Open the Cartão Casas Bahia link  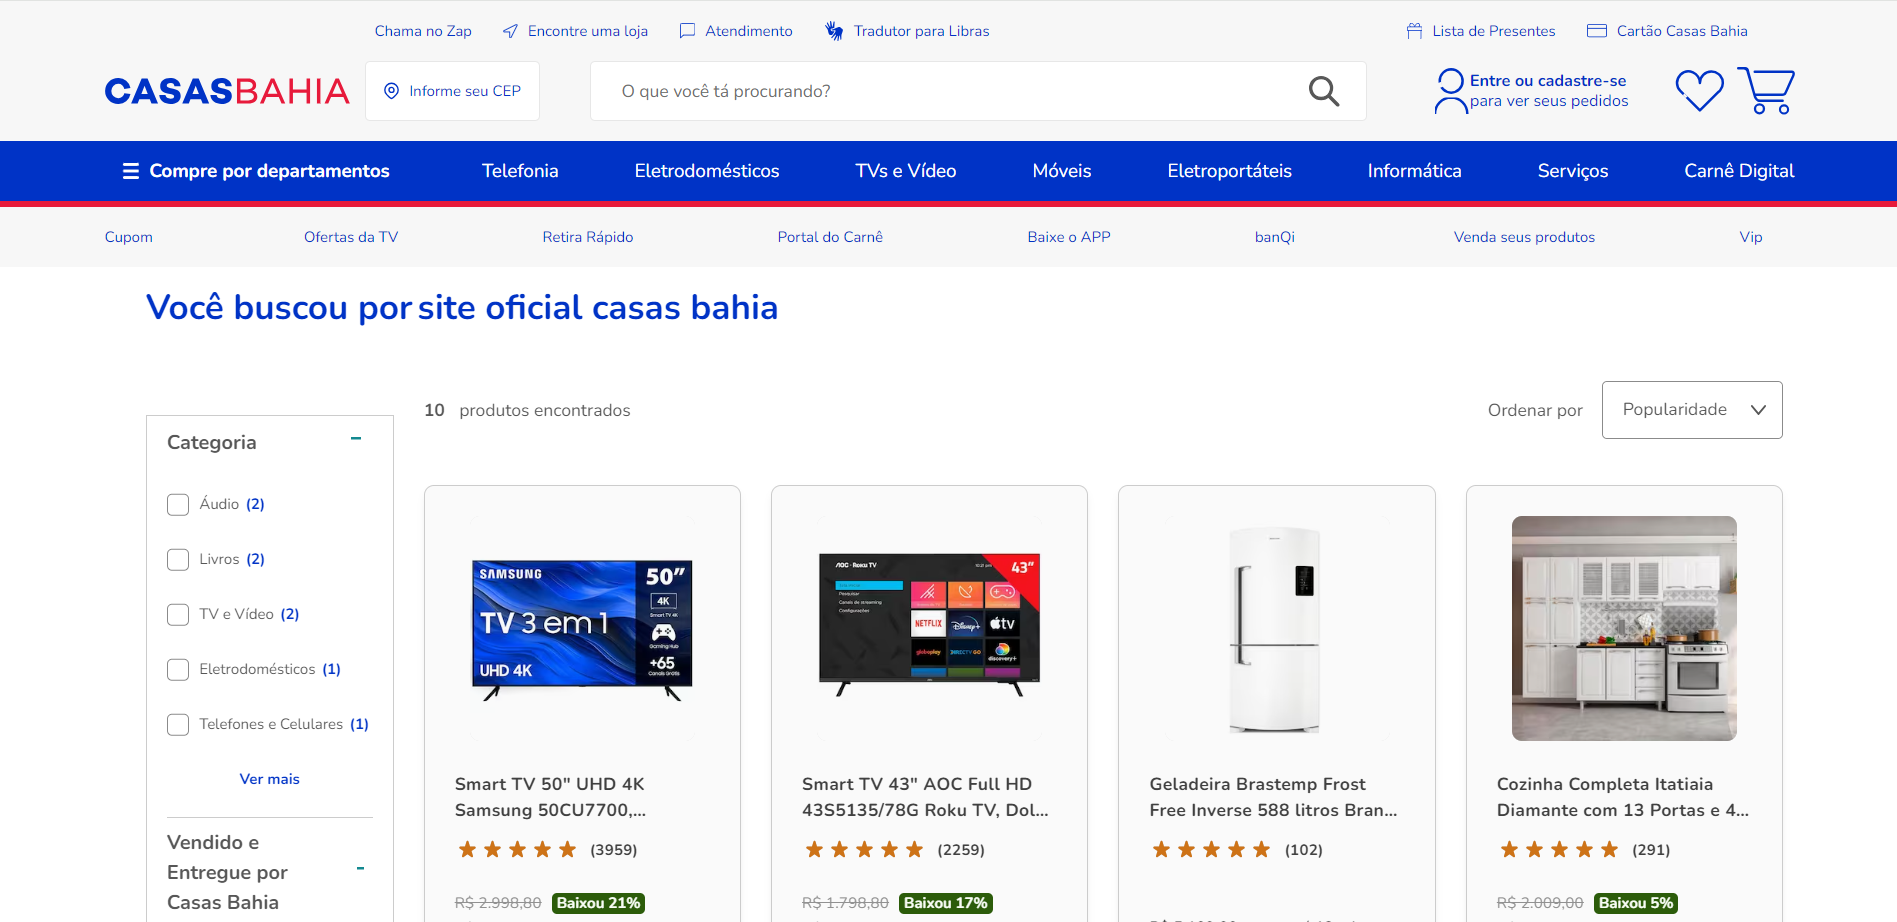click(x=1682, y=31)
